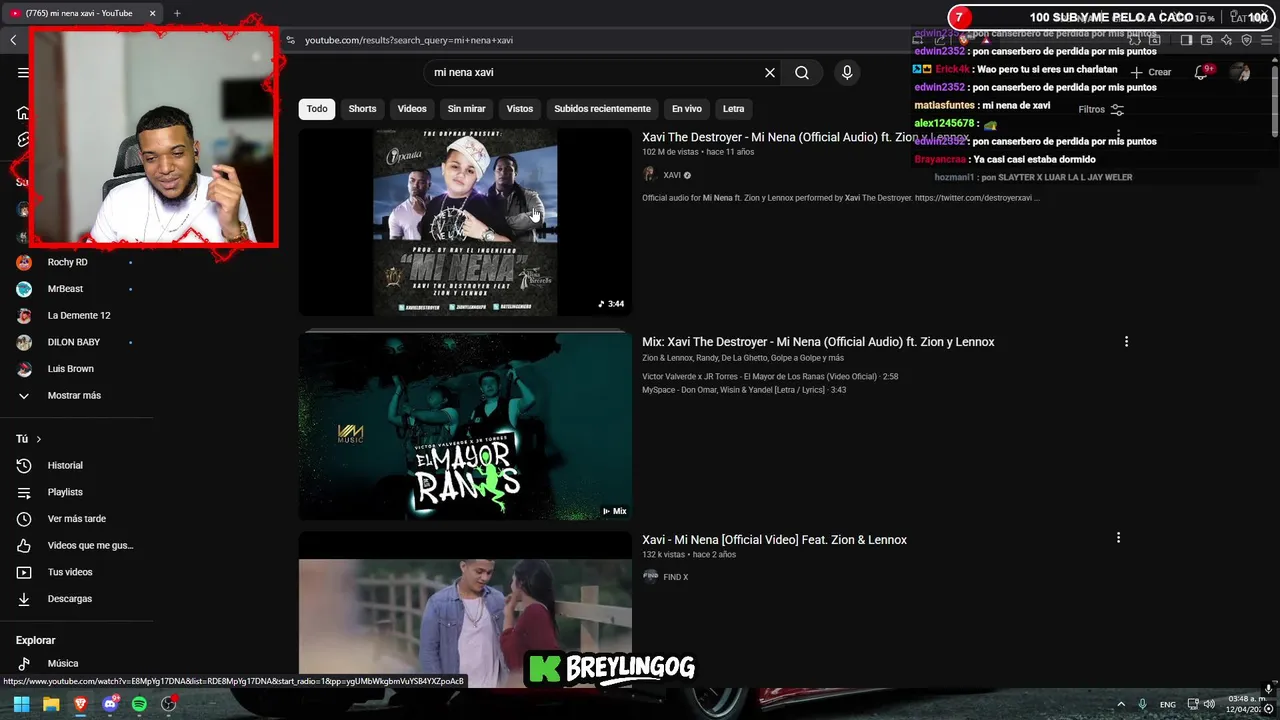This screenshot has height=720, width=1280.
Task: Click the browser back arrow
Action: click(x=13, y=40)
